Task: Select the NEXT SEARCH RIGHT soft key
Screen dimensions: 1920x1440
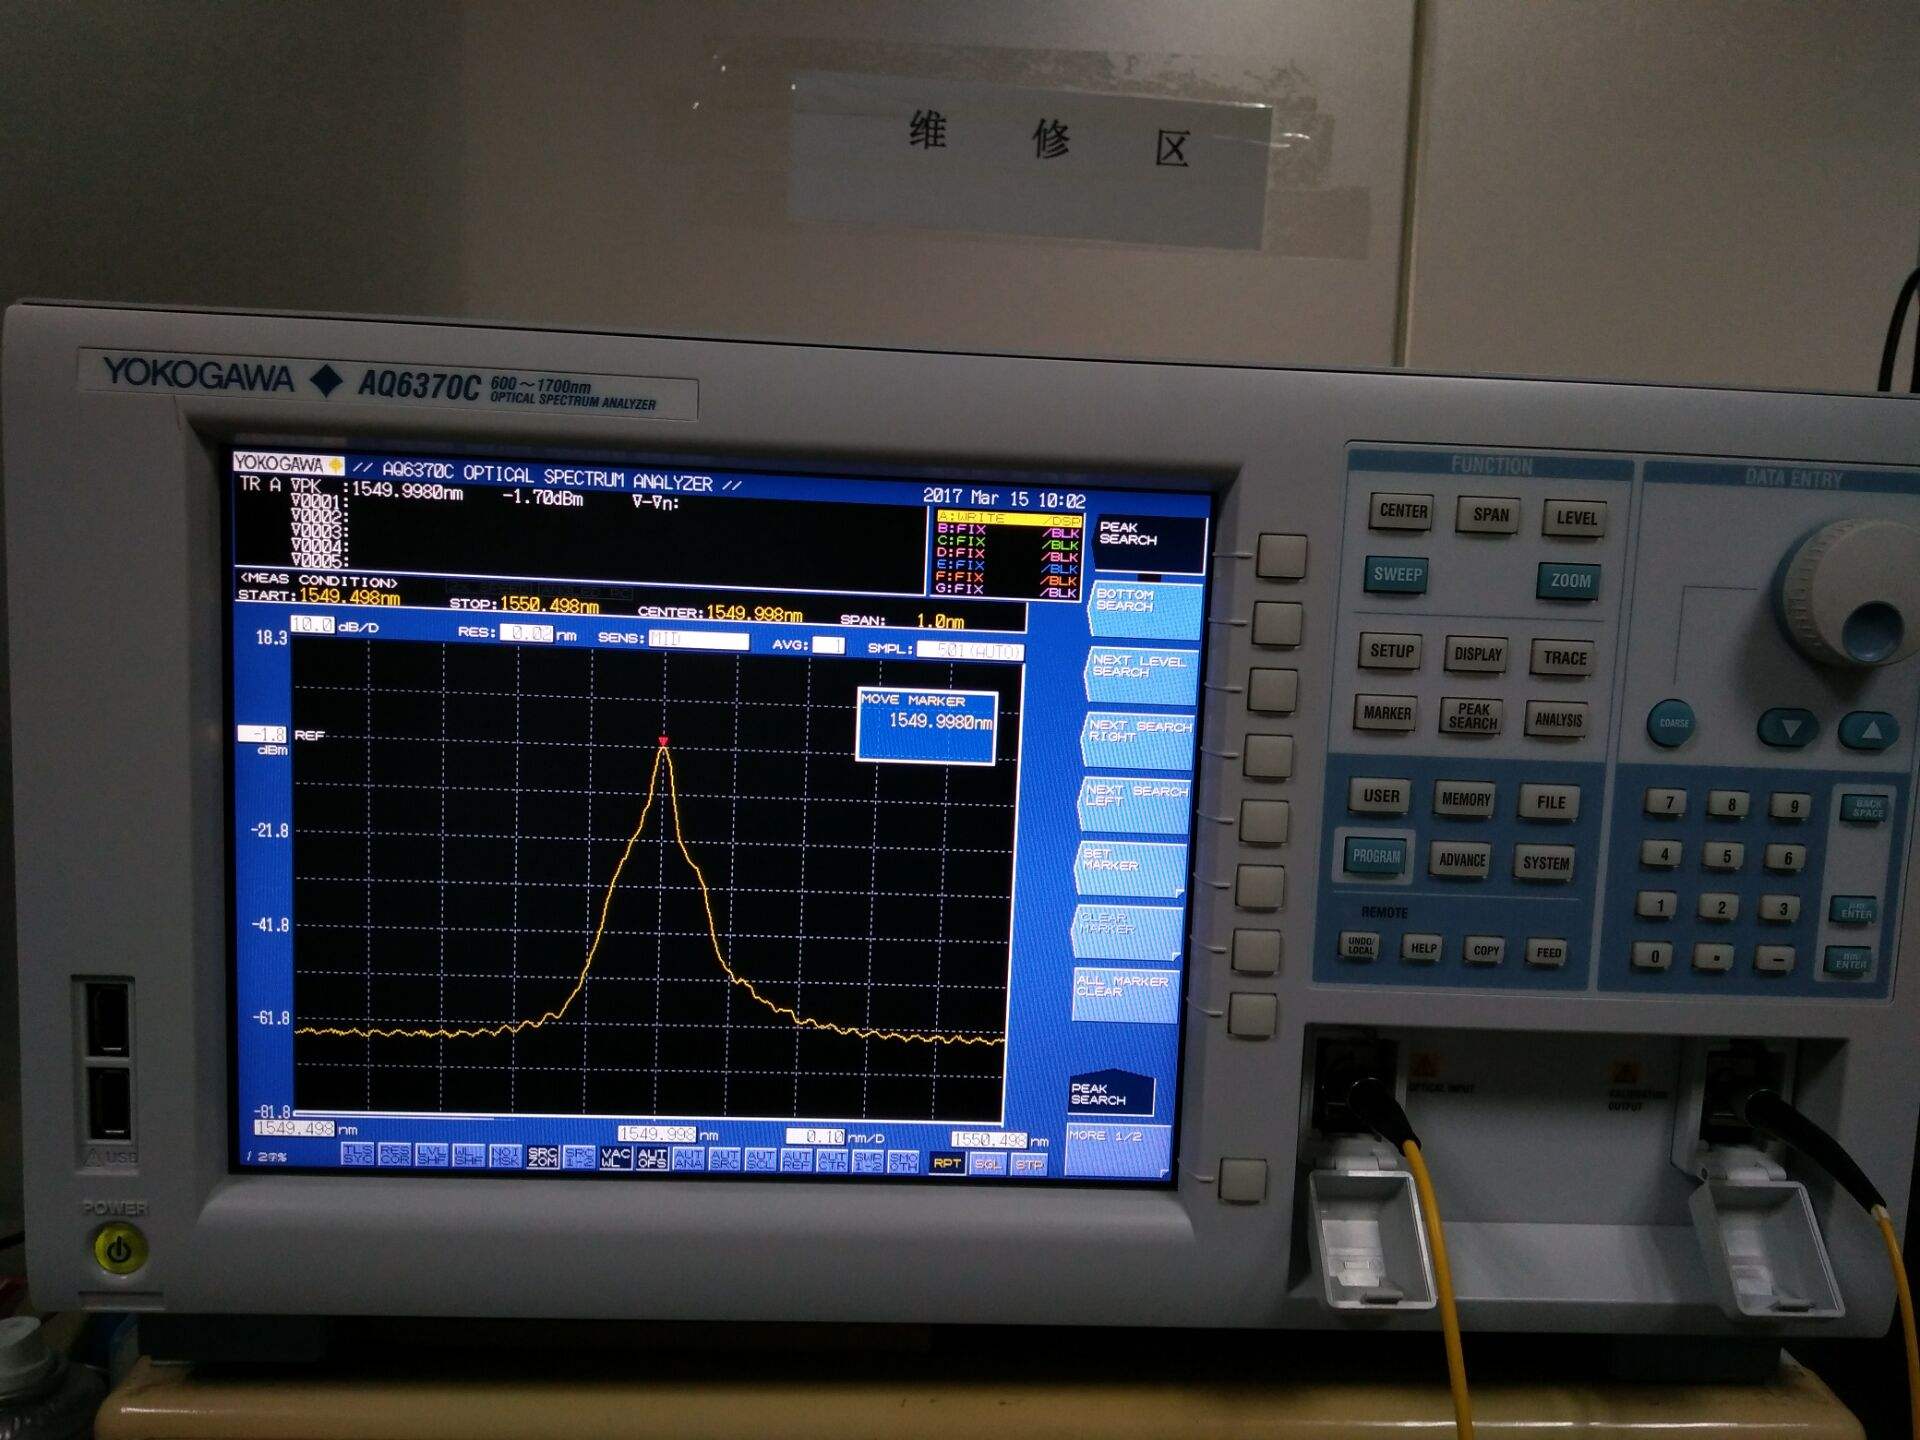Action: click(x=1137, y=738)
